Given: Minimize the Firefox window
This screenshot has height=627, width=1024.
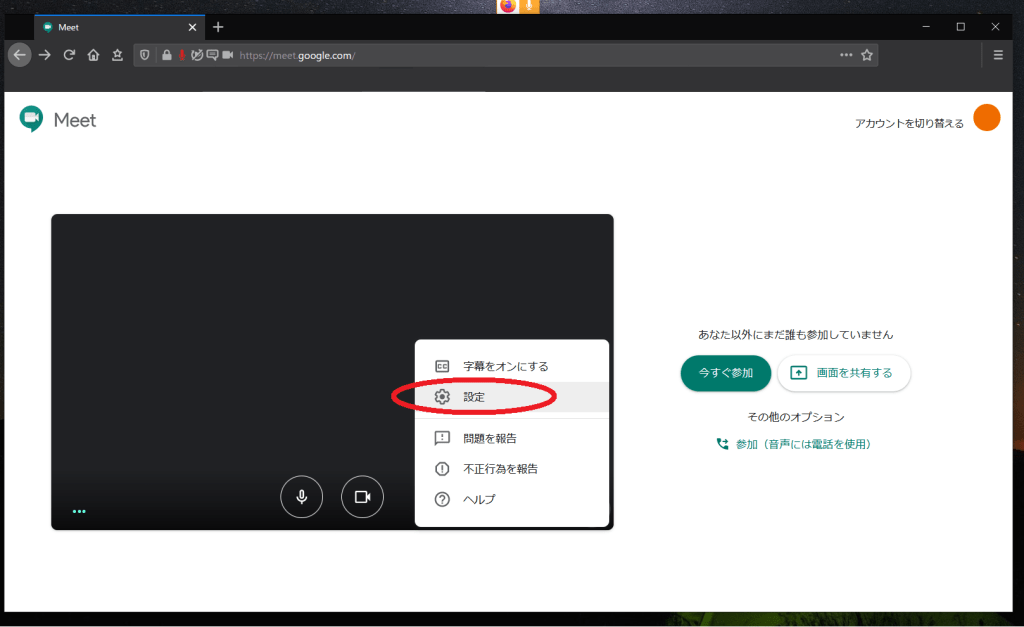Looking at the screenshot, I should tap(926, 27).
